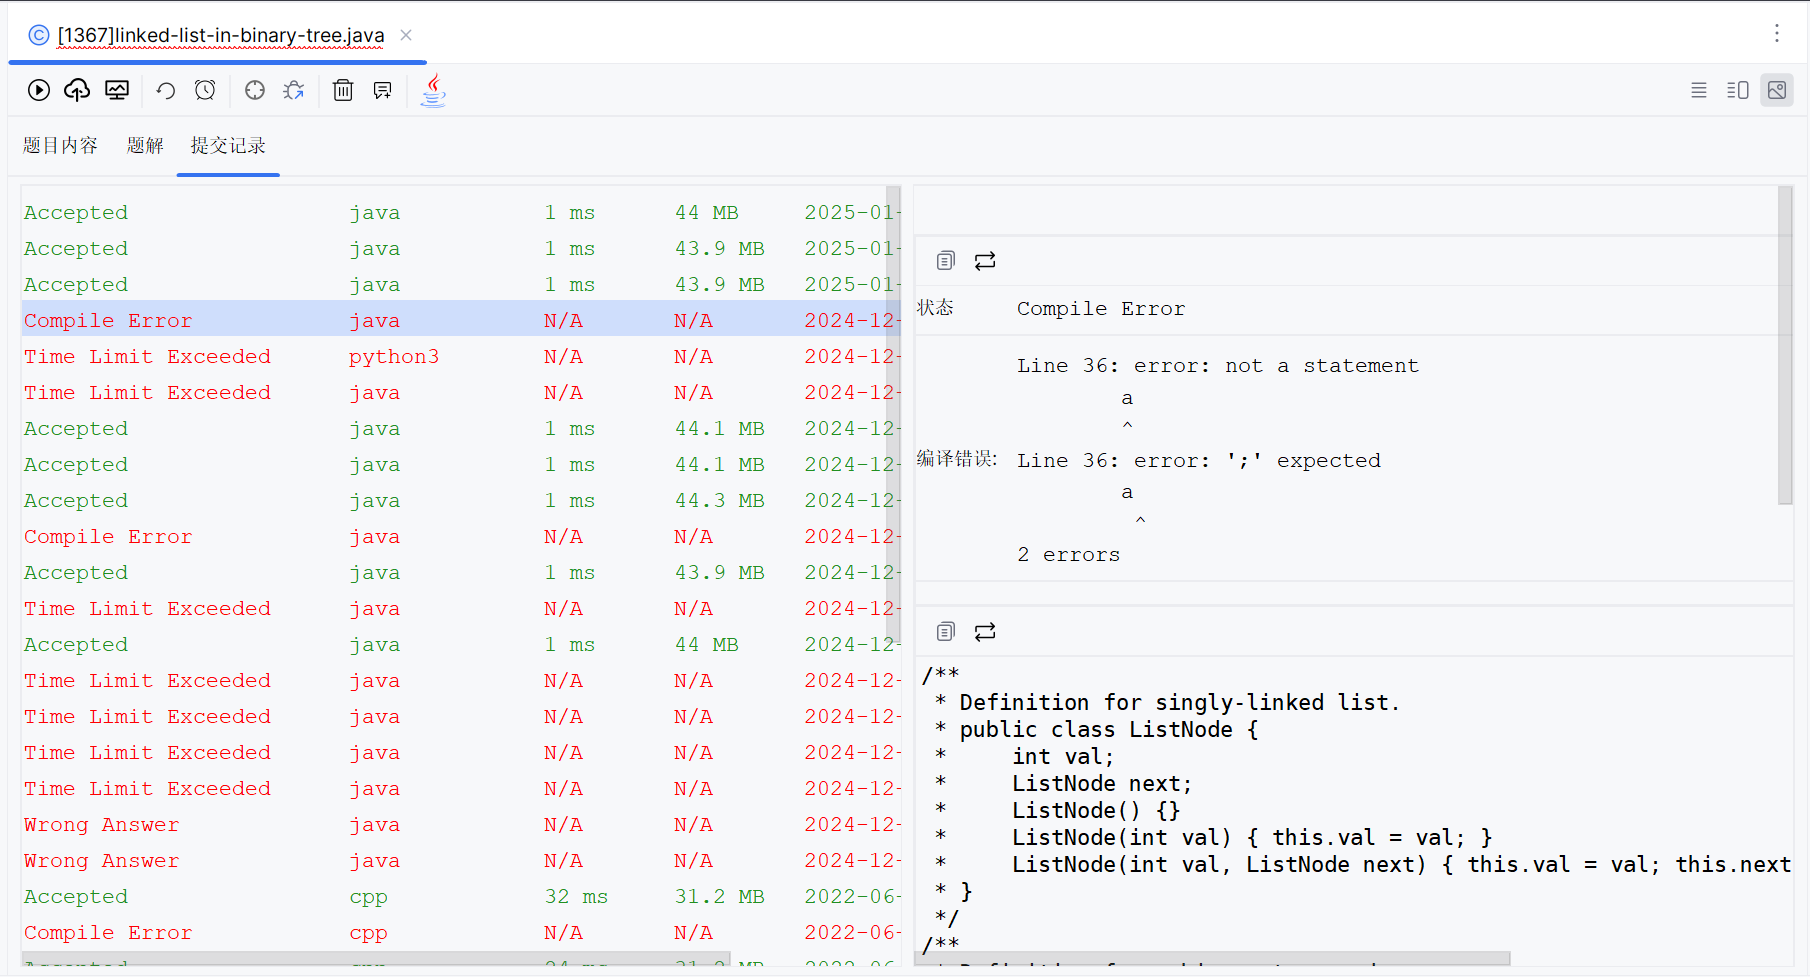This screenshot has width=1810, height=977.
Task: Run the code with play icon
Action: (39, 90)
